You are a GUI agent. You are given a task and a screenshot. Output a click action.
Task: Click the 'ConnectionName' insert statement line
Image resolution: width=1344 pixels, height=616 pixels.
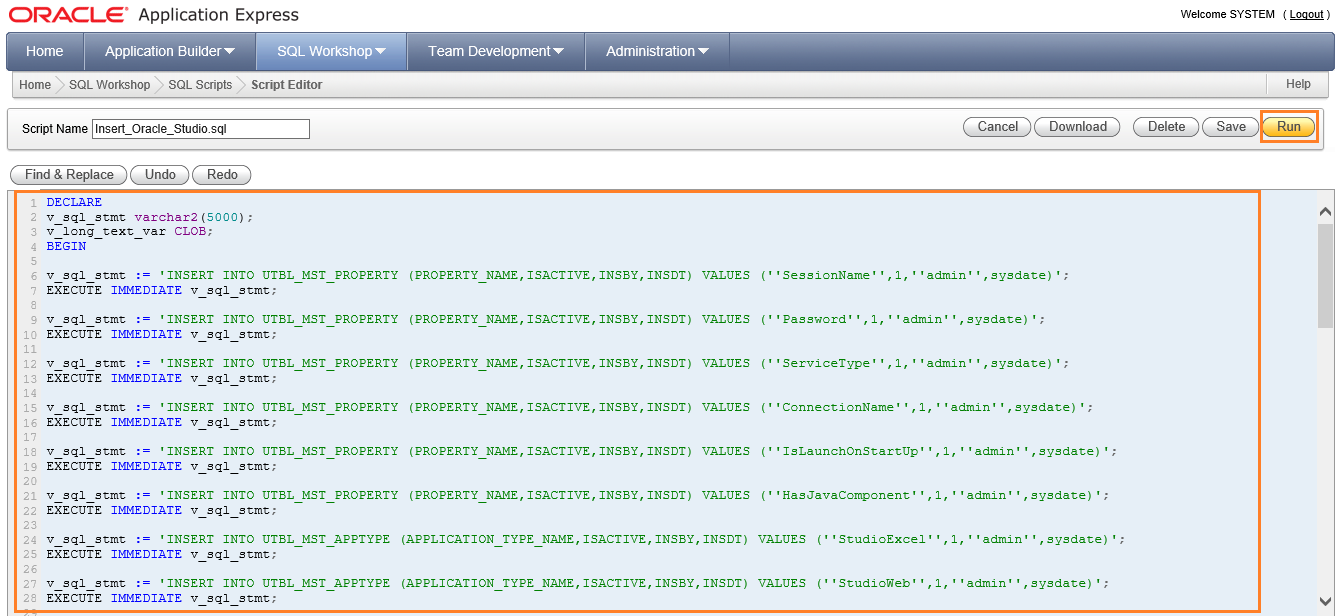pos(570,407)
